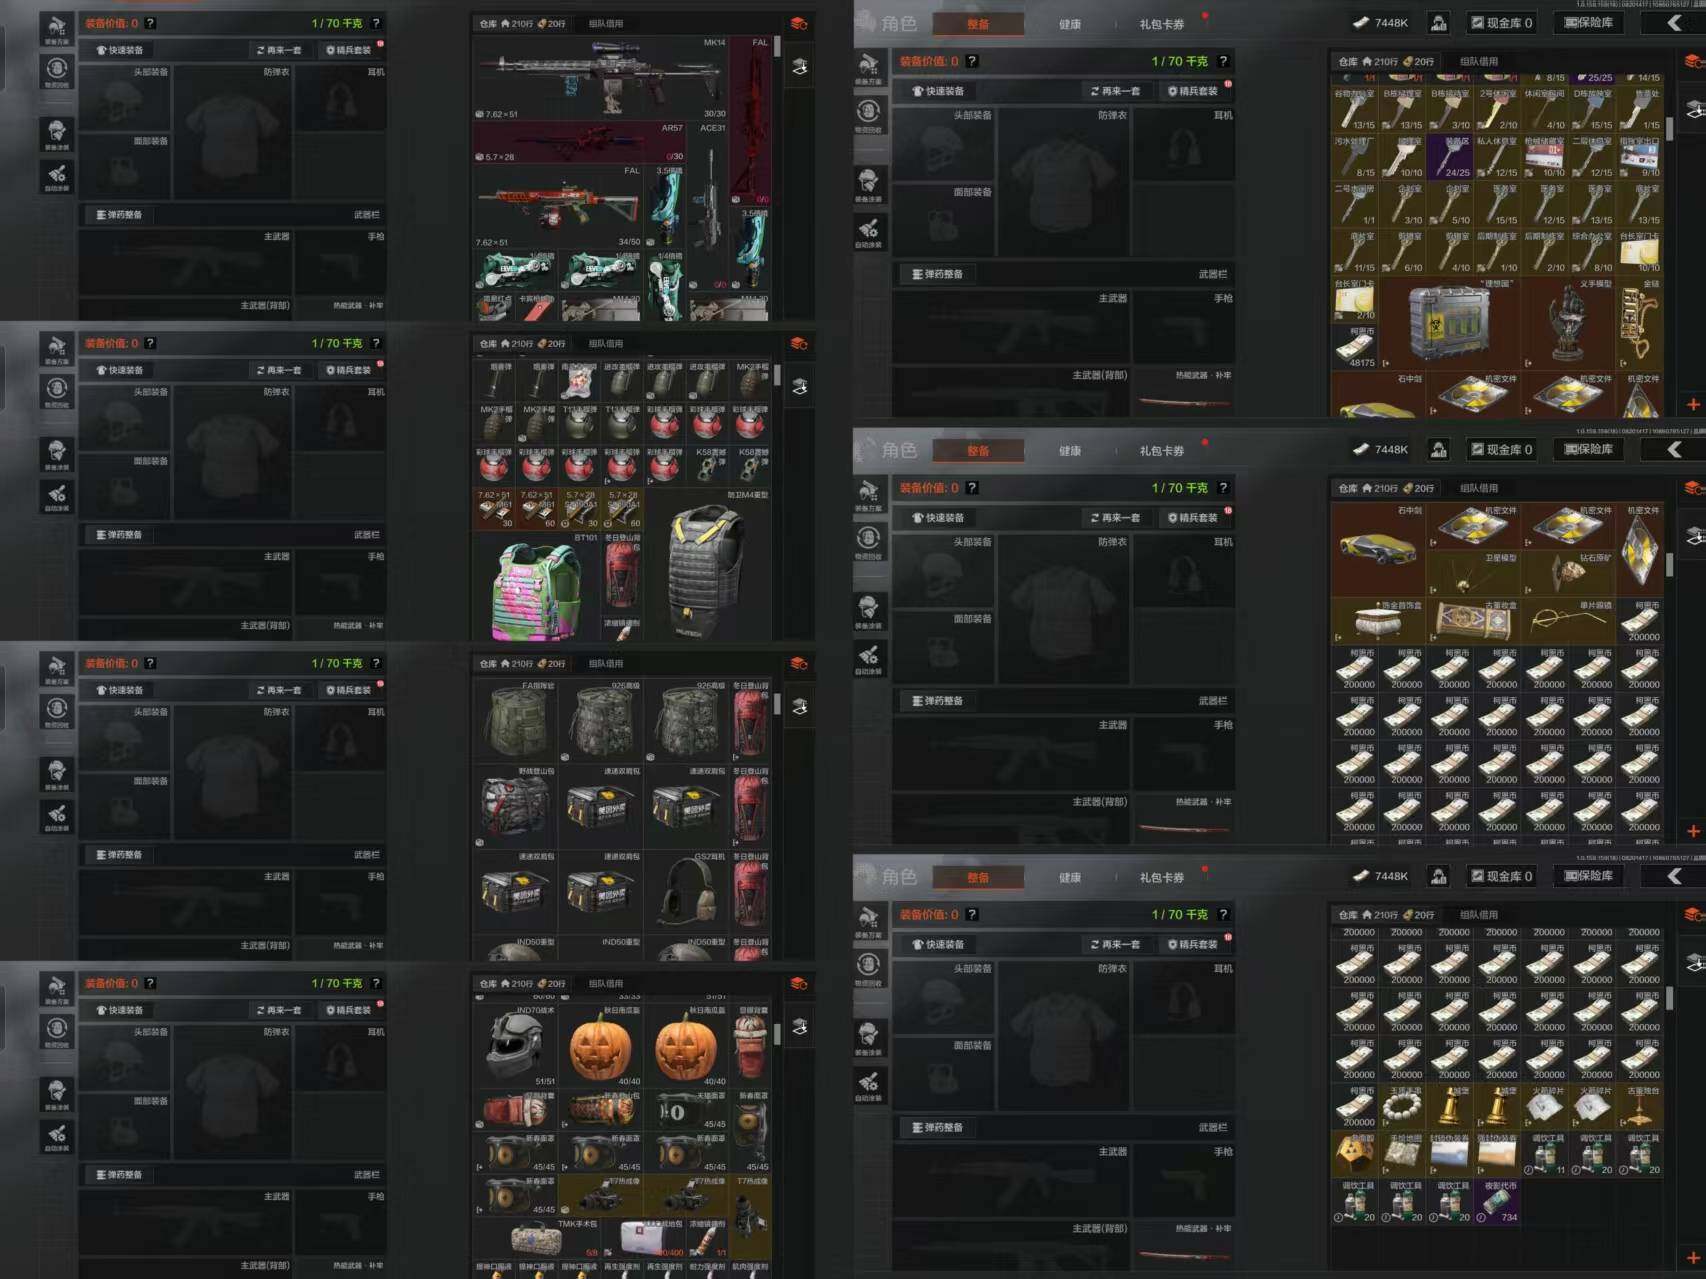Select the purple token stack showing 734
The image size is (1706, 1279).
(x=1496, y=1201)
